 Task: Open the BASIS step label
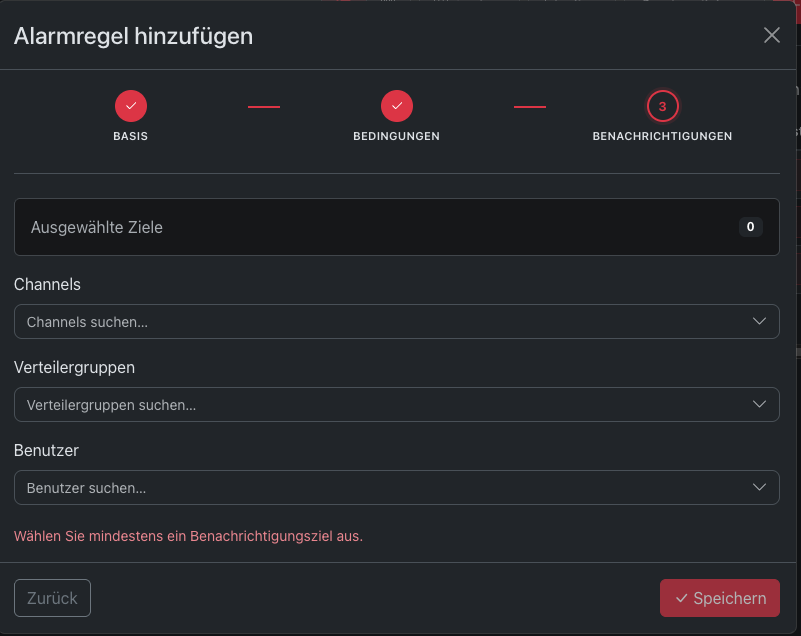(130, 136)
